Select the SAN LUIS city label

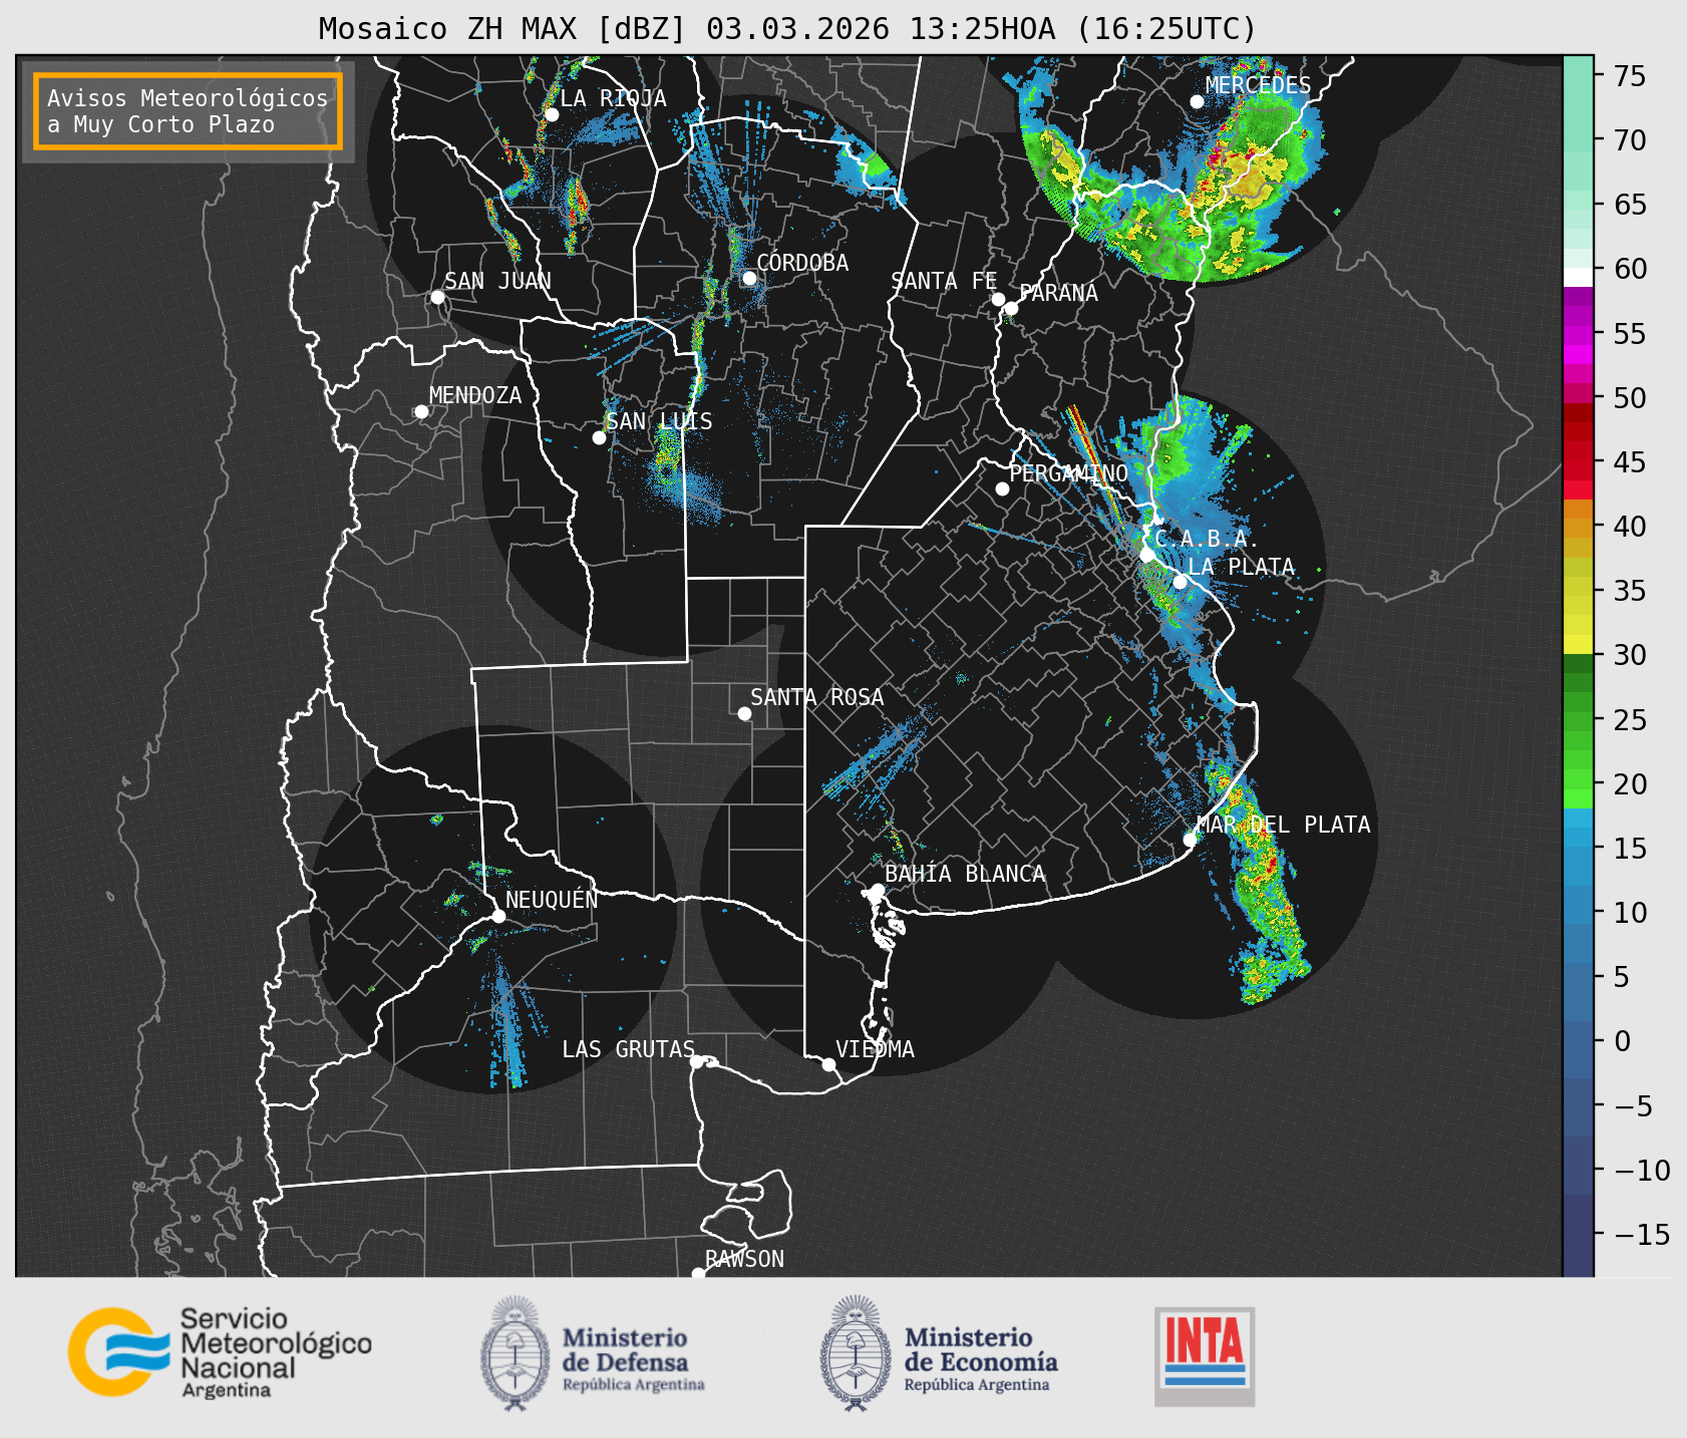coord(660,421)
